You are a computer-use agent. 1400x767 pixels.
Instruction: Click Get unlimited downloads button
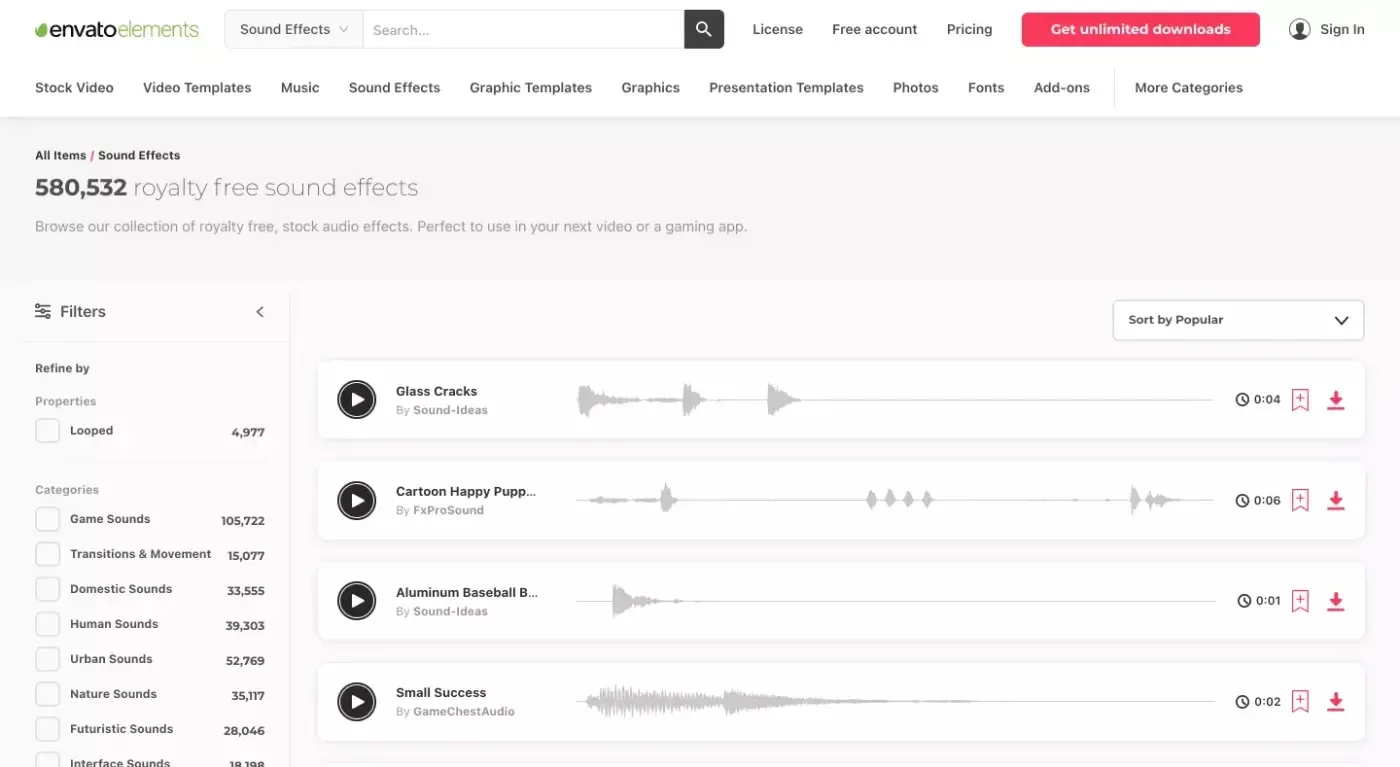(1141, 29)
